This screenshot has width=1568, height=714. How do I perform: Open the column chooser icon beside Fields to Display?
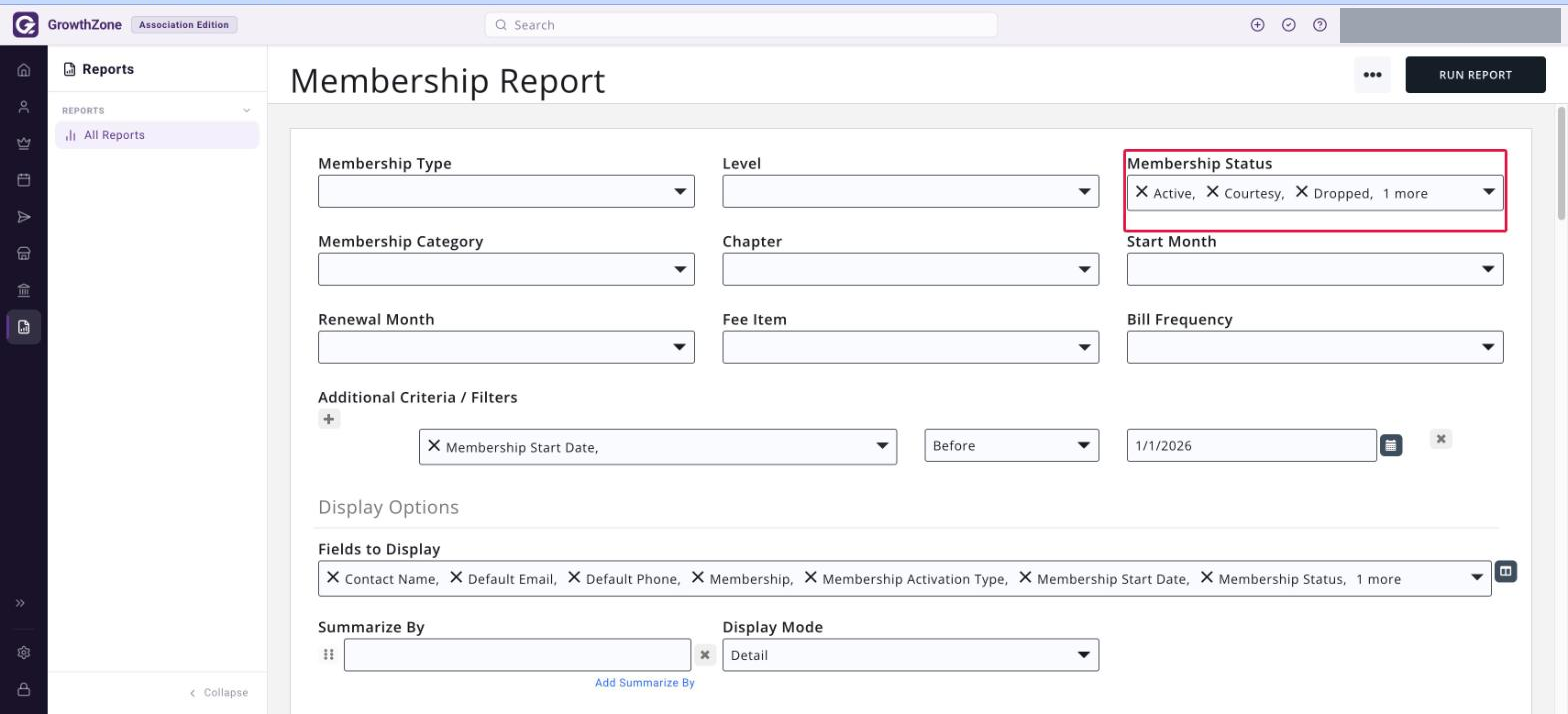pos(1506,571)
